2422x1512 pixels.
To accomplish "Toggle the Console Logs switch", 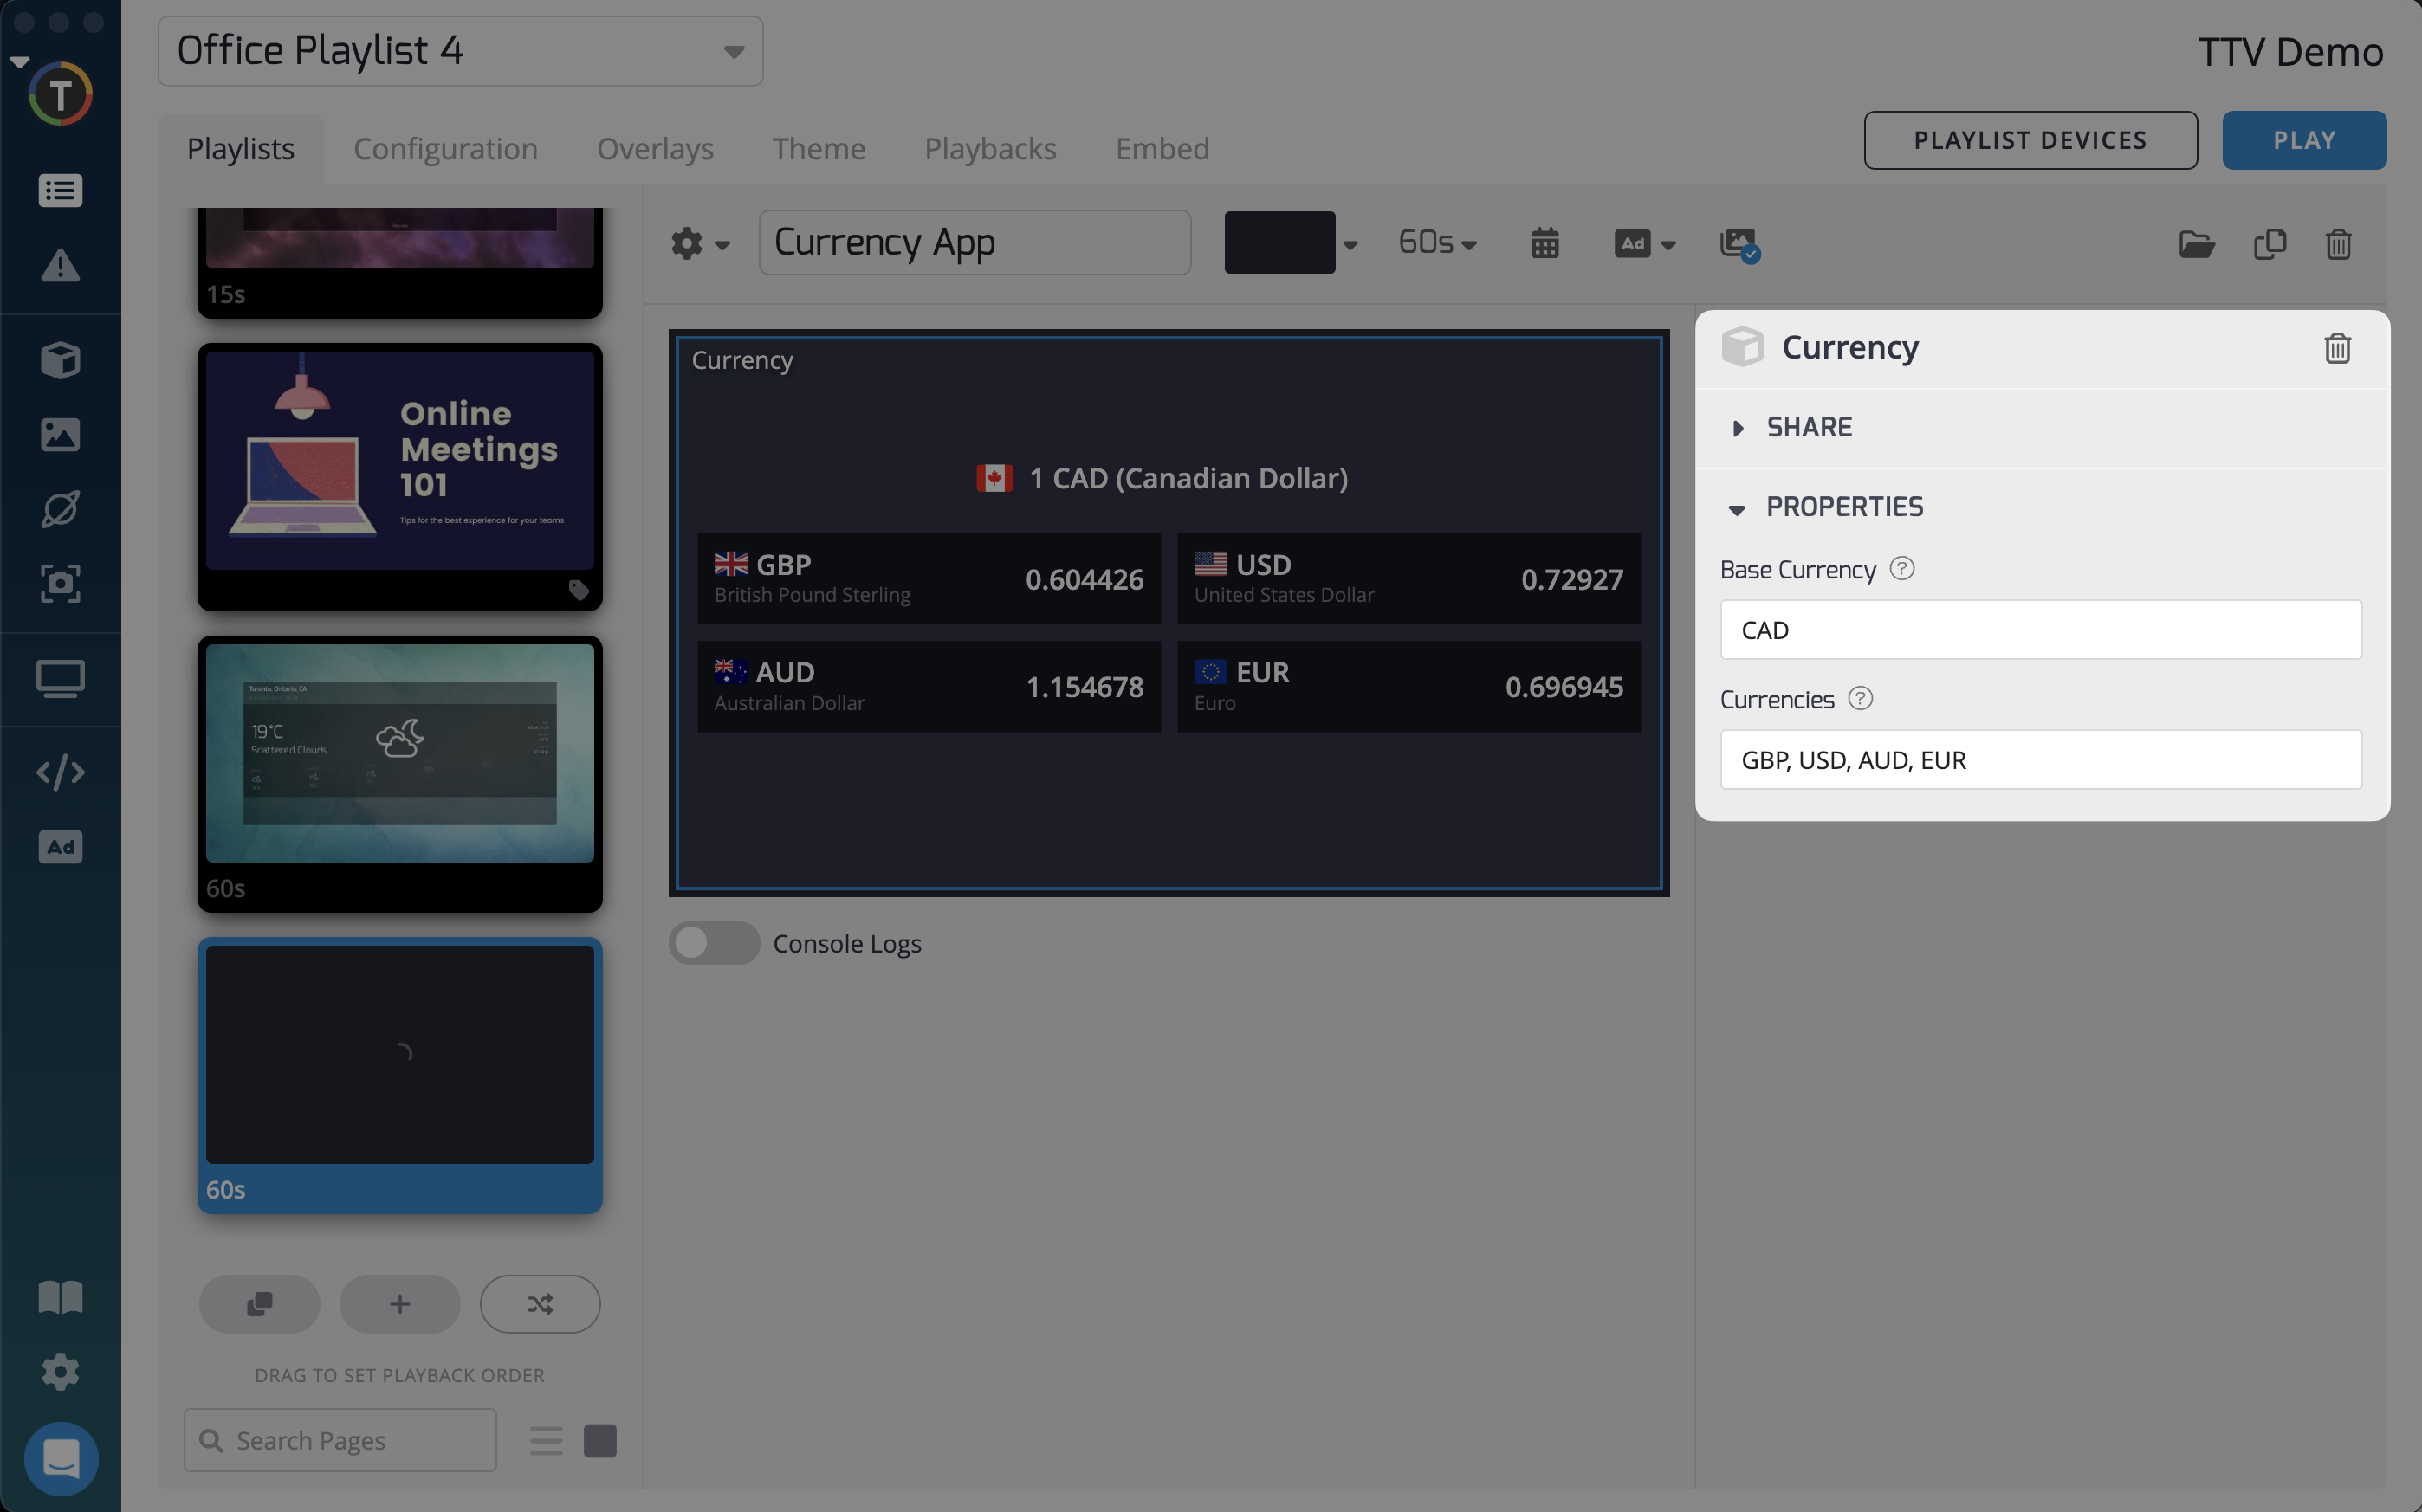I will pos(713,943).
